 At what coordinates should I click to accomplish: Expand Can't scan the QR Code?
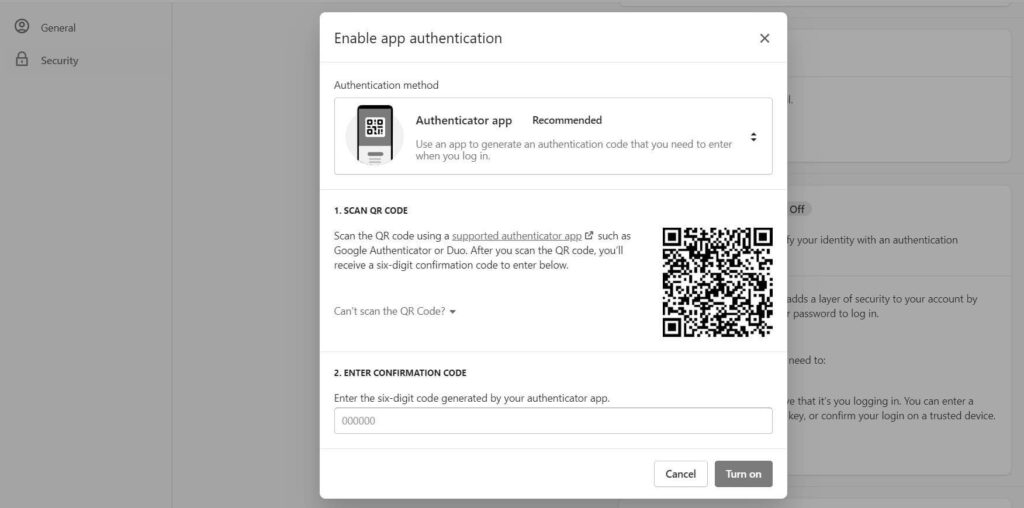pos(394,311)
